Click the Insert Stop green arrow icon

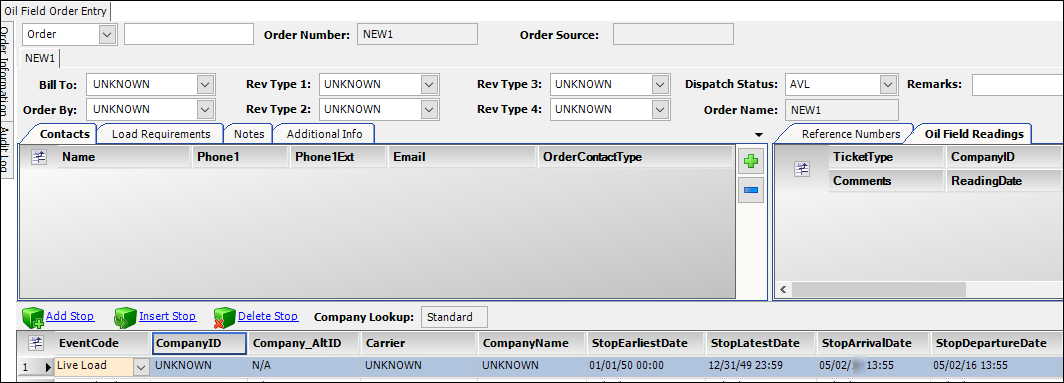[126, 317]
